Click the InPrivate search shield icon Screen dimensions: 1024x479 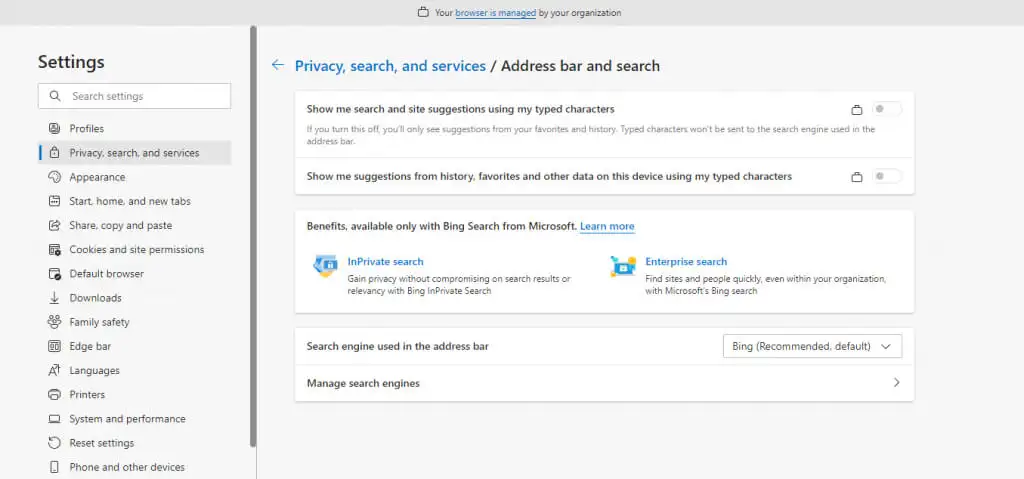click(x=325, y=266)
